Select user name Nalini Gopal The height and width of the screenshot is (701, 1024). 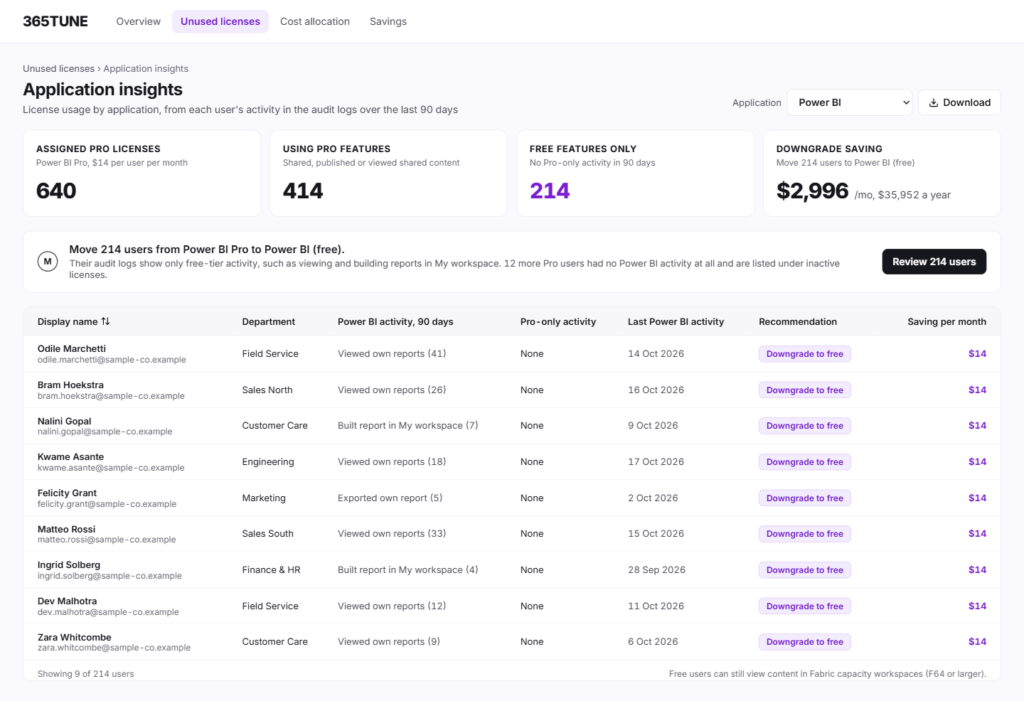[x=64, y=421]
